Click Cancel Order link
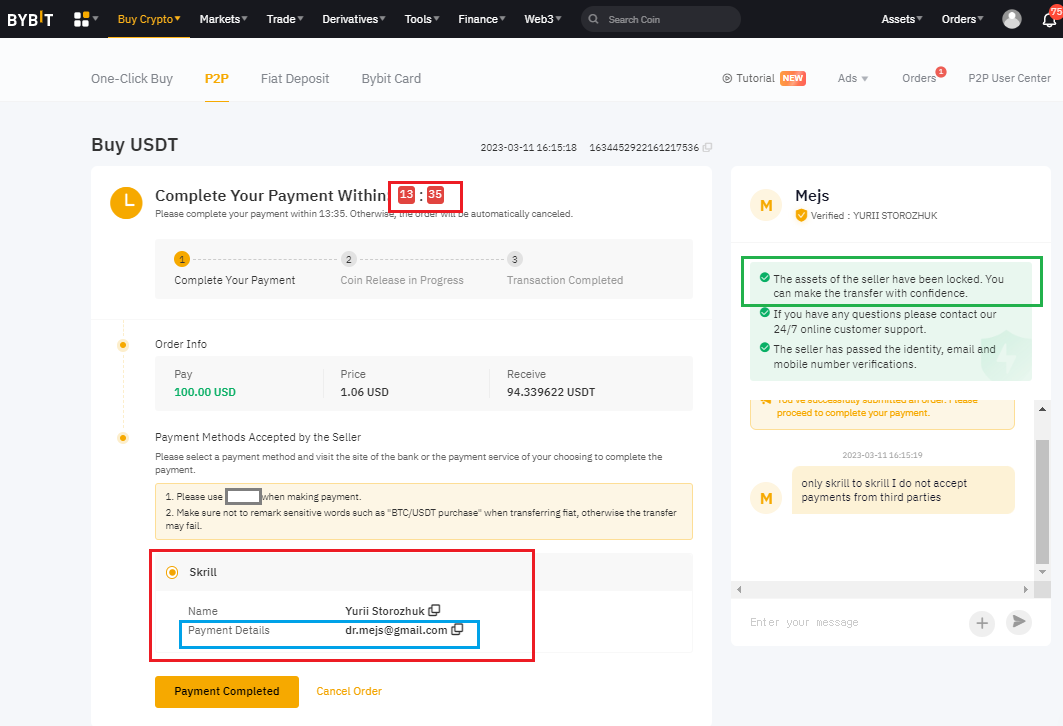The image size is (1063, 726). 349,691
